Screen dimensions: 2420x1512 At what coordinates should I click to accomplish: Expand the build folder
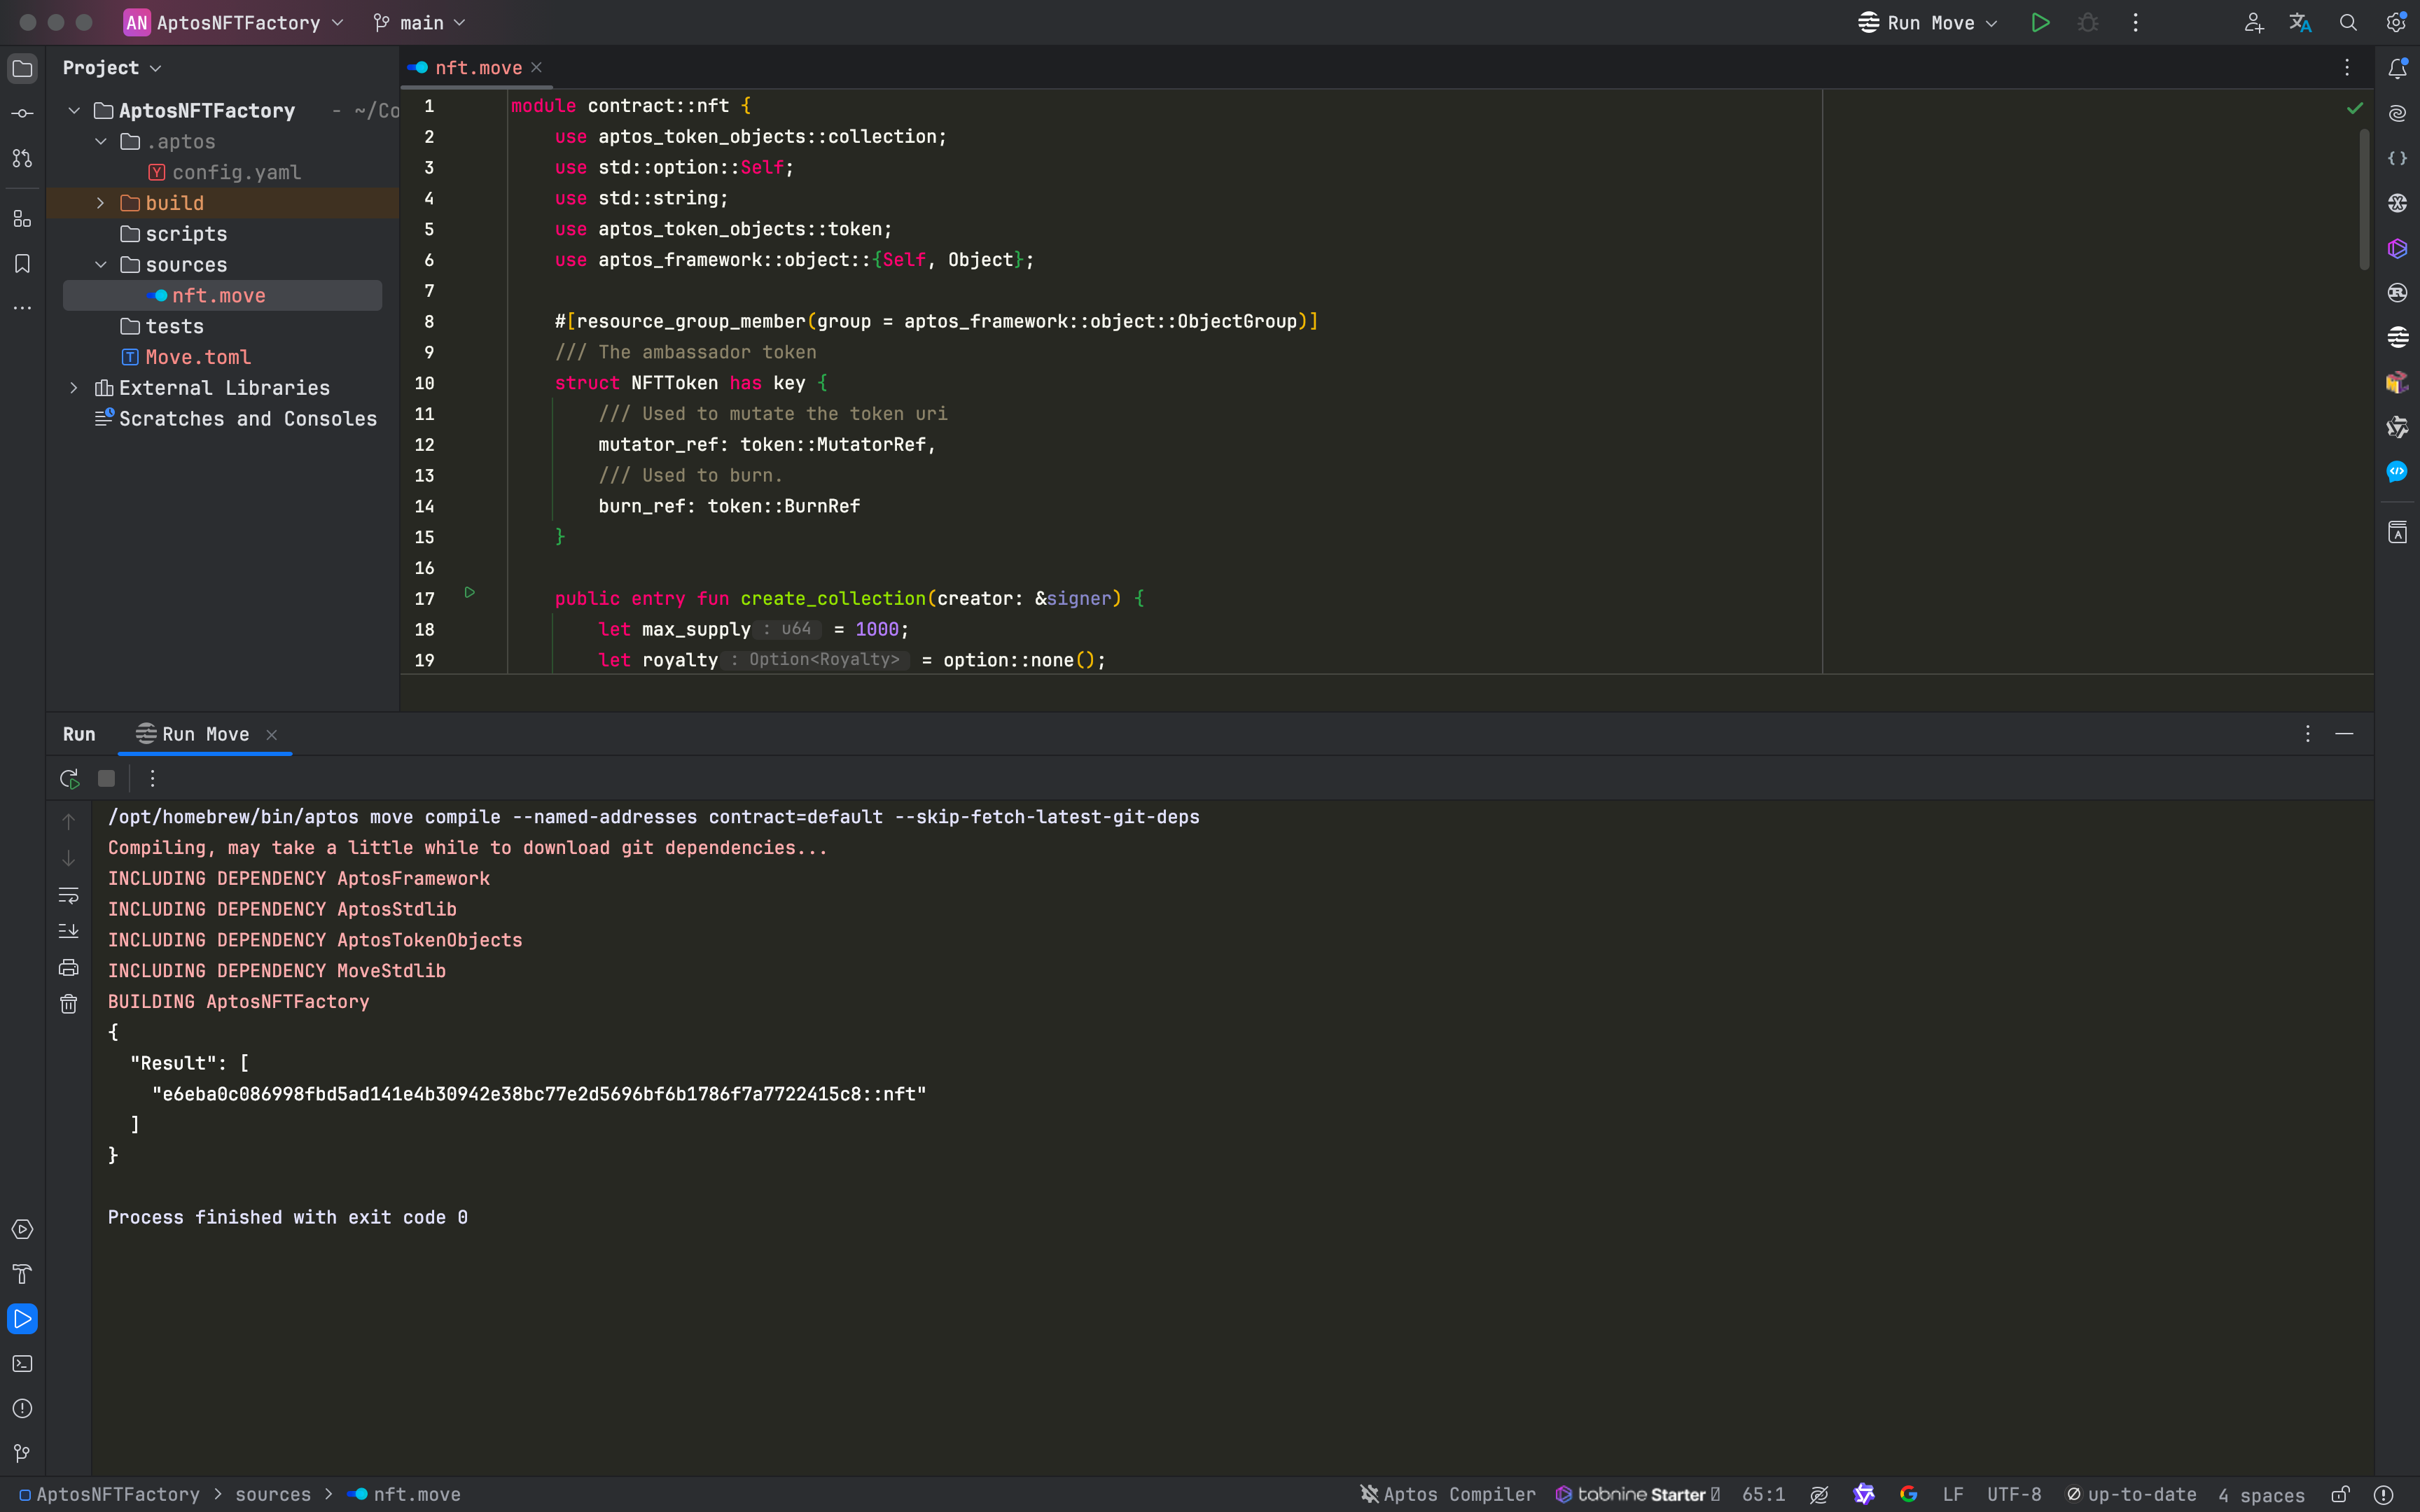click(x=101, y=203)
